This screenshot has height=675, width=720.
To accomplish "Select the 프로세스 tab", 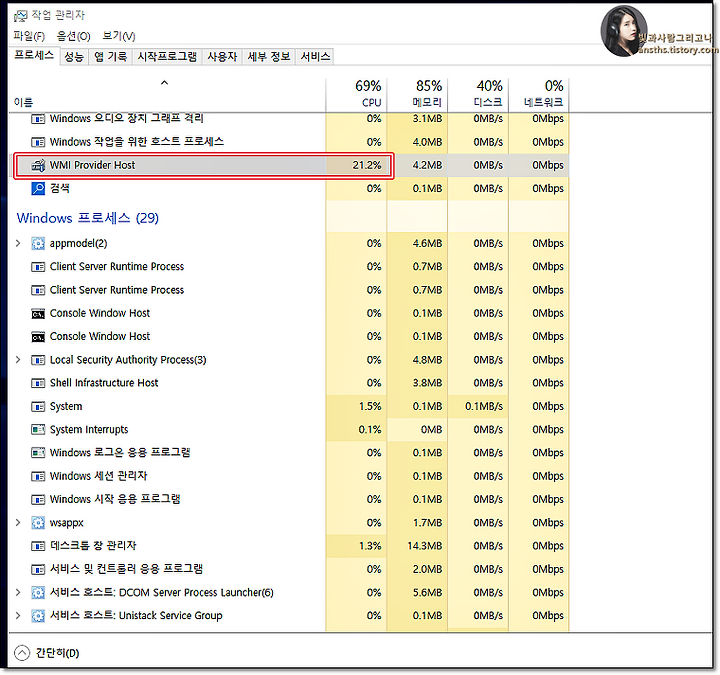I will [34, 56].
